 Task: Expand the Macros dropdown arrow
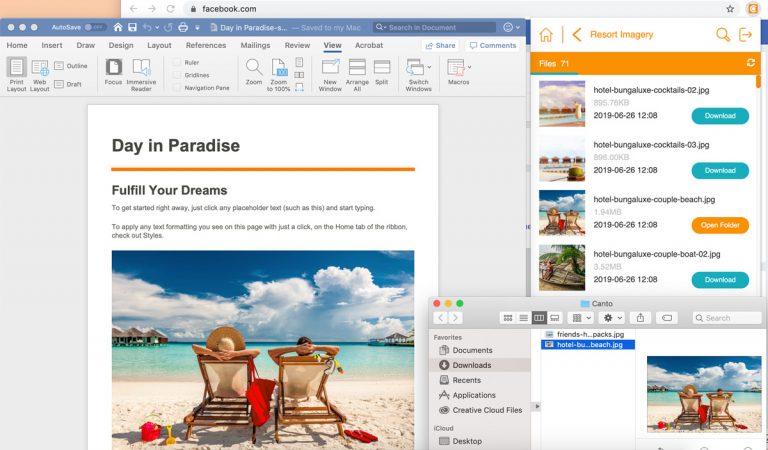point(470,67)
